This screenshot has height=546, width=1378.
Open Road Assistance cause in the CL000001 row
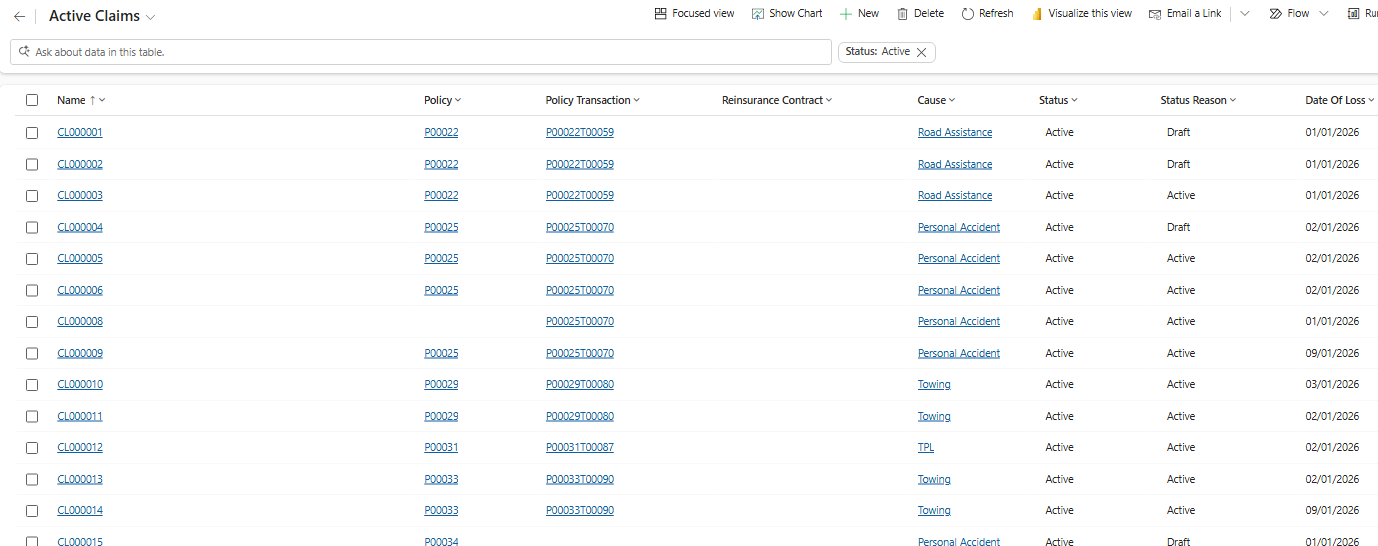pyautogui.click(x=955, y=132)
